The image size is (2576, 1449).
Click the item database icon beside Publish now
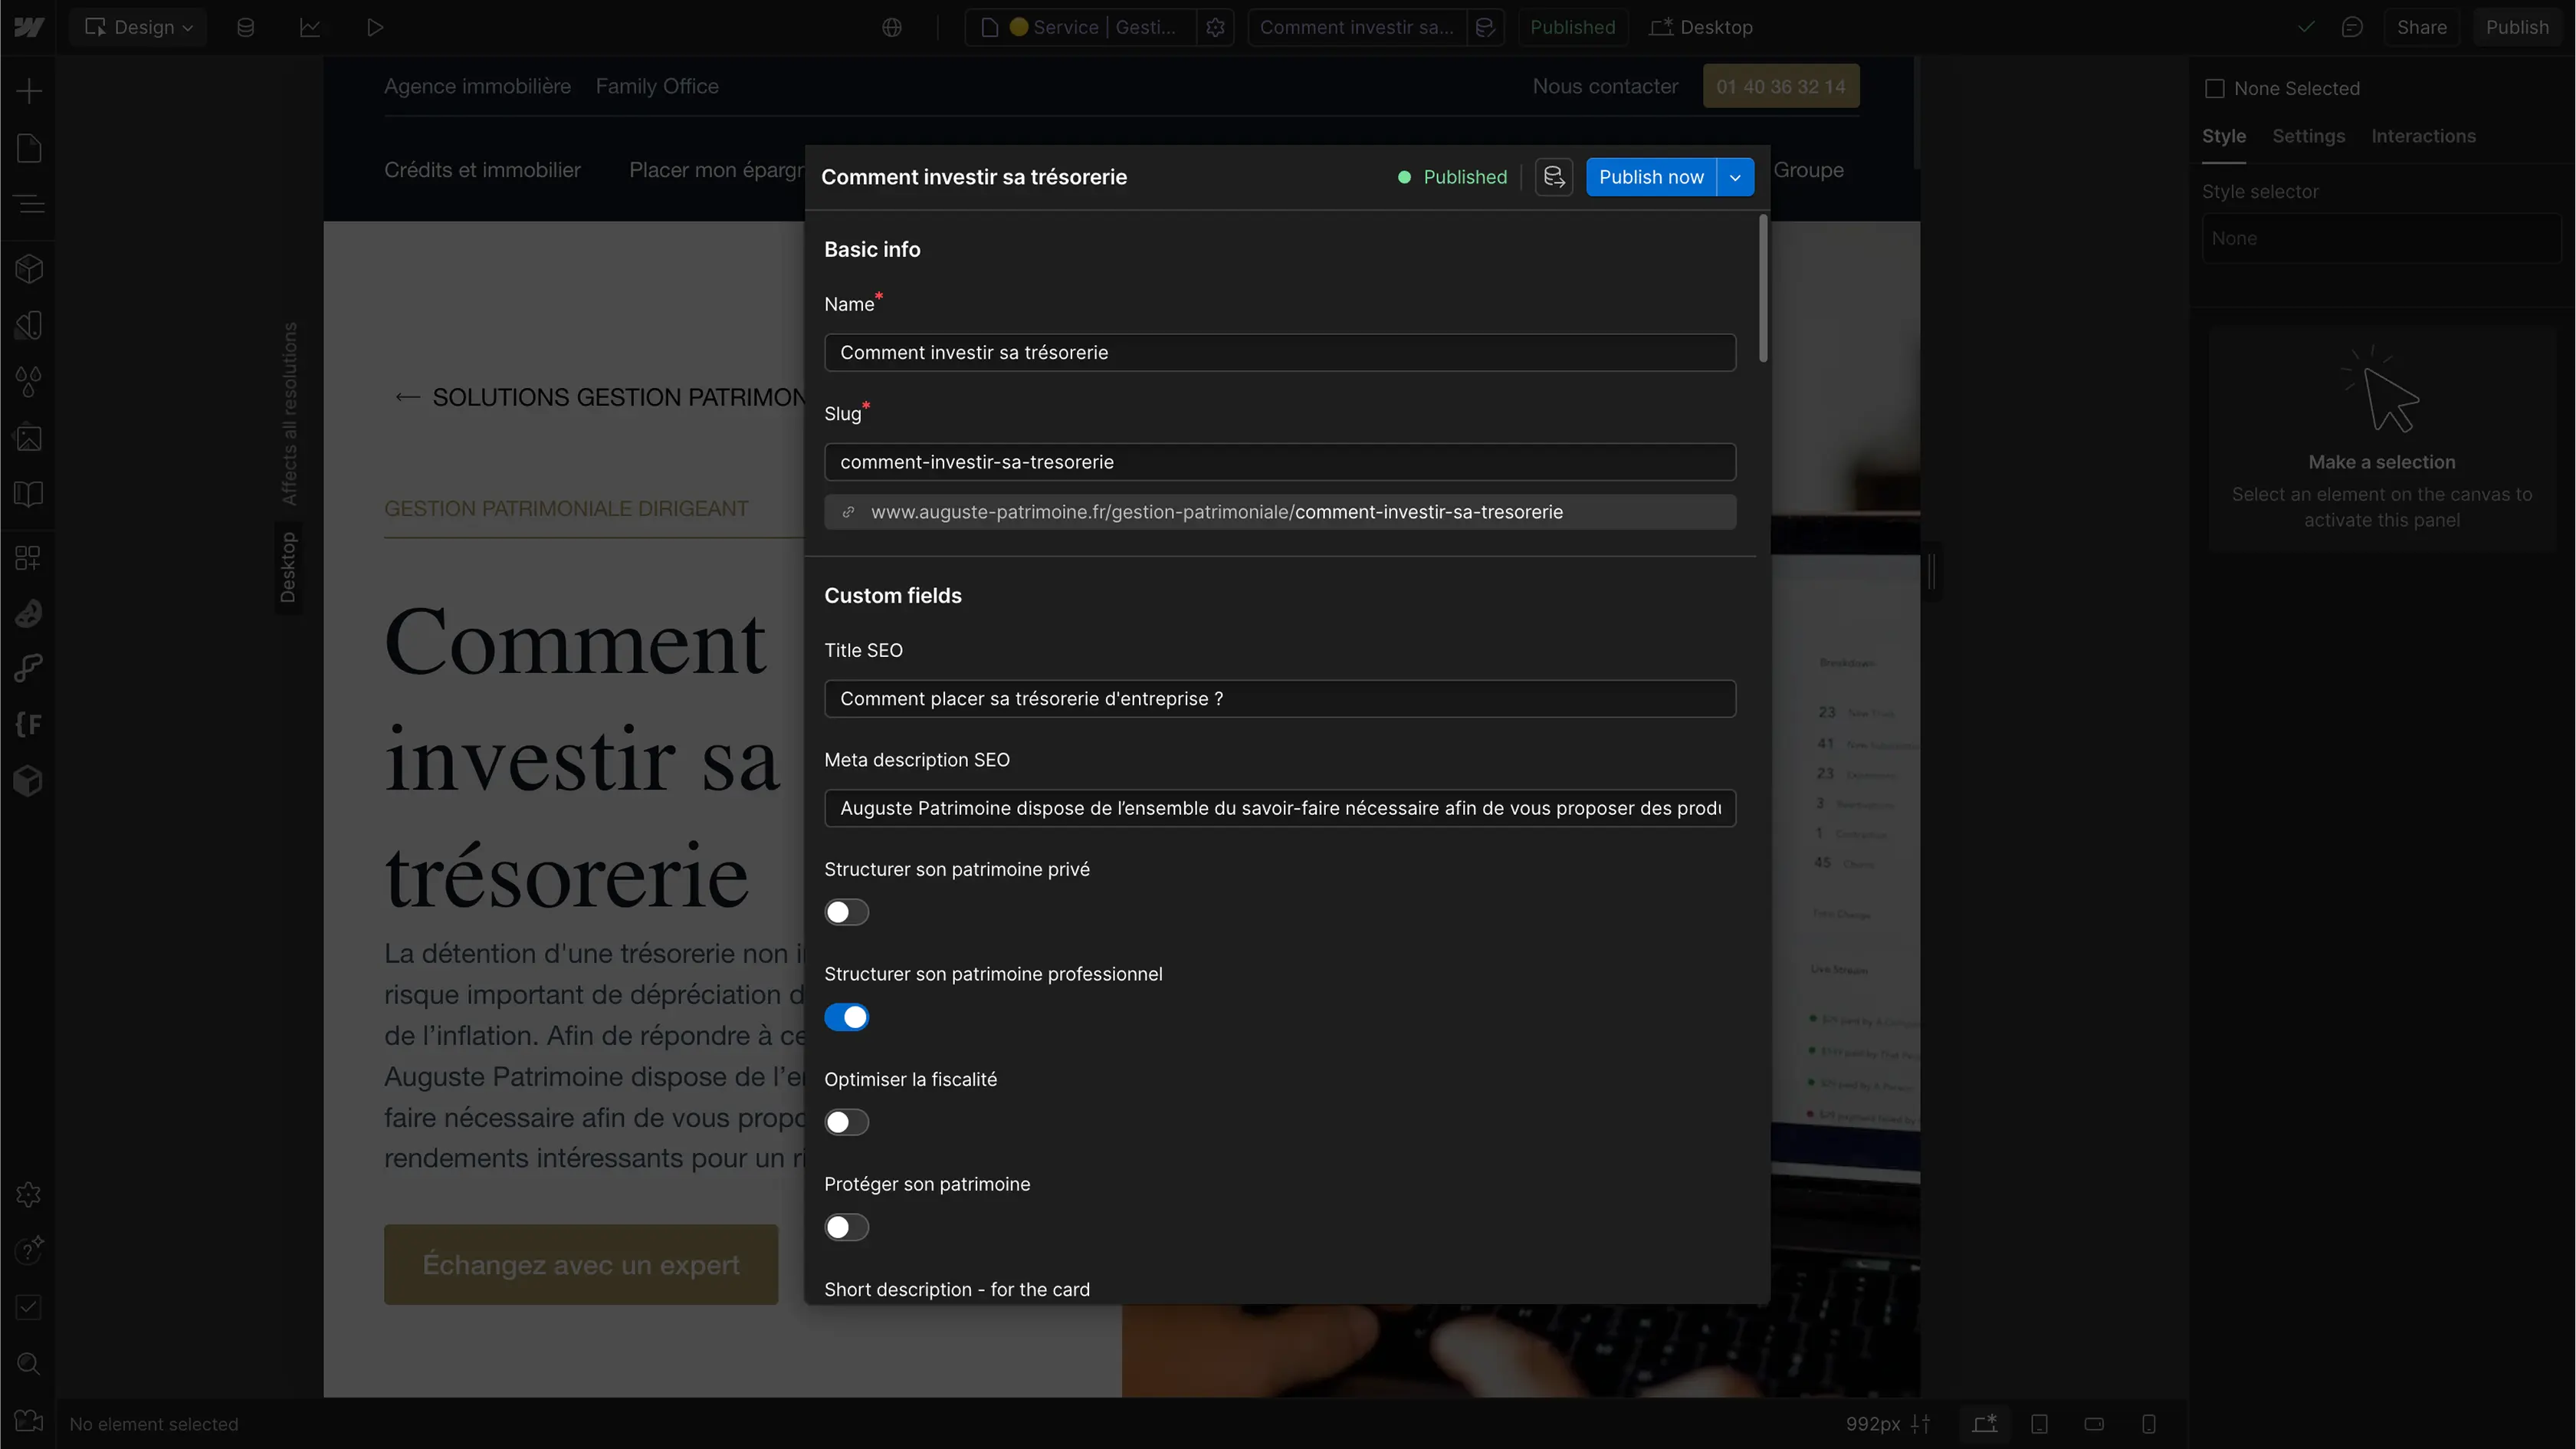[x=1554, y=177]
